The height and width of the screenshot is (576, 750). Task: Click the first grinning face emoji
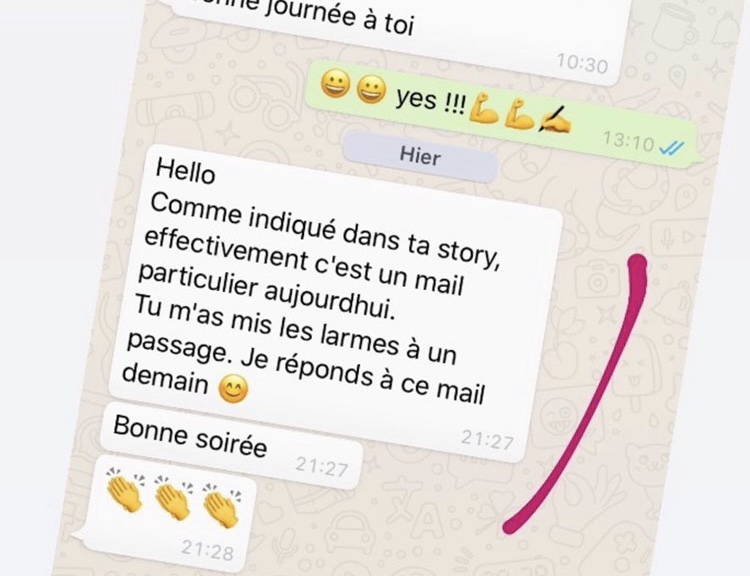point(335,84)
